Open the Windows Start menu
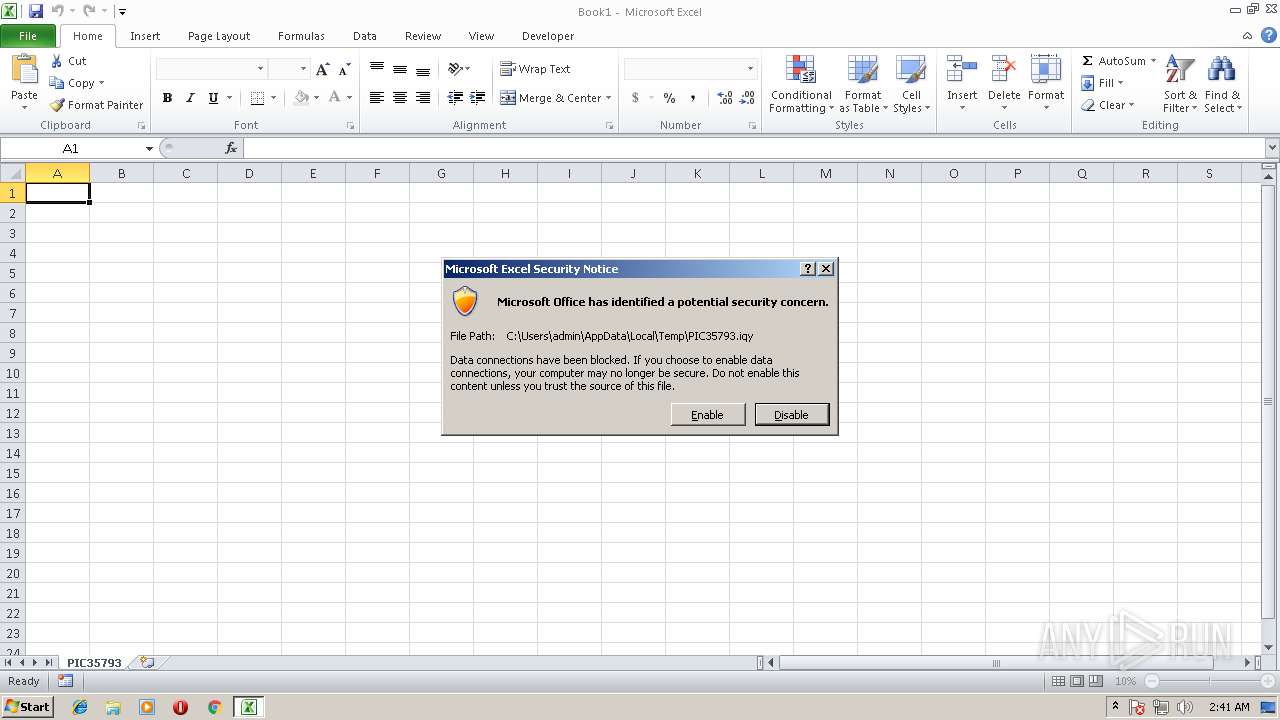The image size is (1280, 720). 27,707
